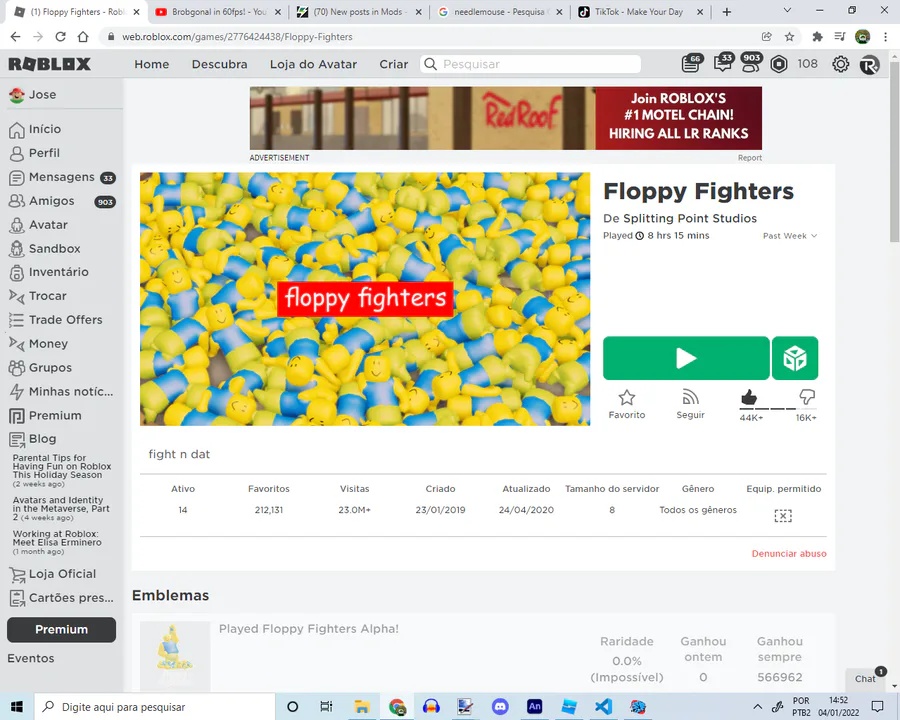Open Splitting Point Studios creator link

coord(690,219)
